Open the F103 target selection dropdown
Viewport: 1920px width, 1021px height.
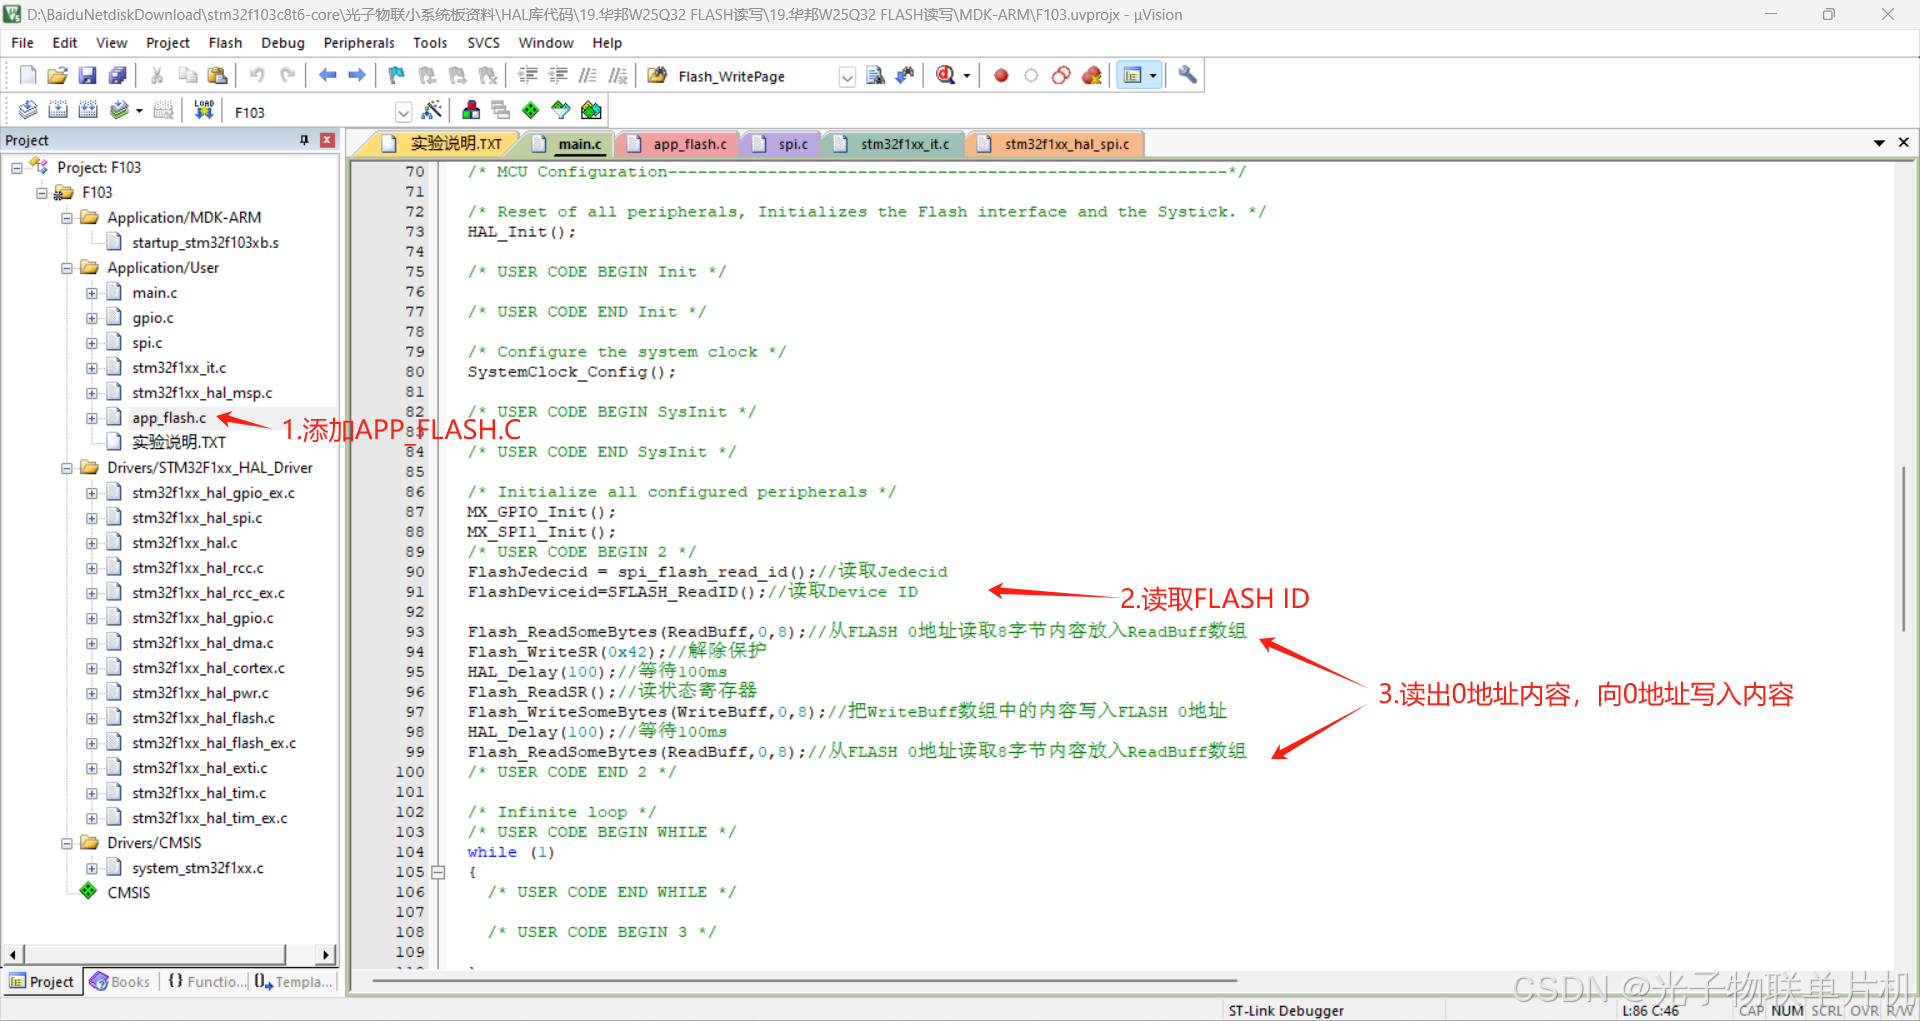[x=403, y=112]
